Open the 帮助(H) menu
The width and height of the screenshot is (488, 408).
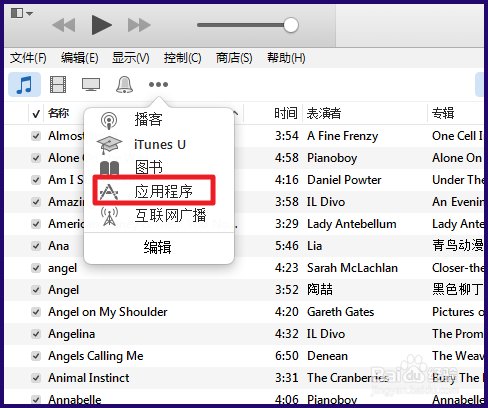(286, 58)
